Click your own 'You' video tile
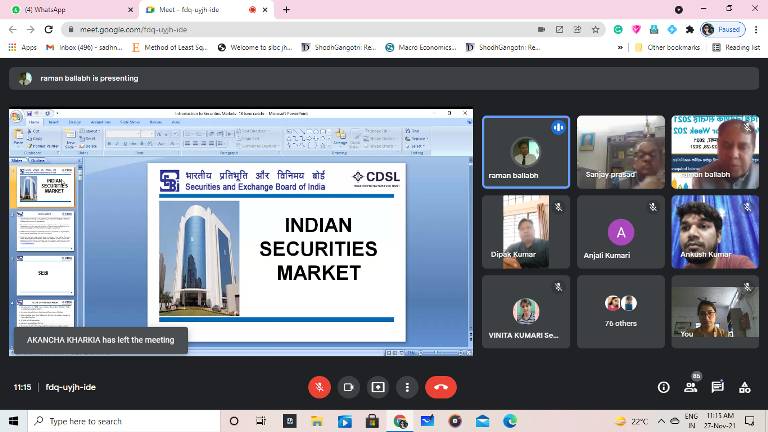768x432 pixels. tap(715, 312)
